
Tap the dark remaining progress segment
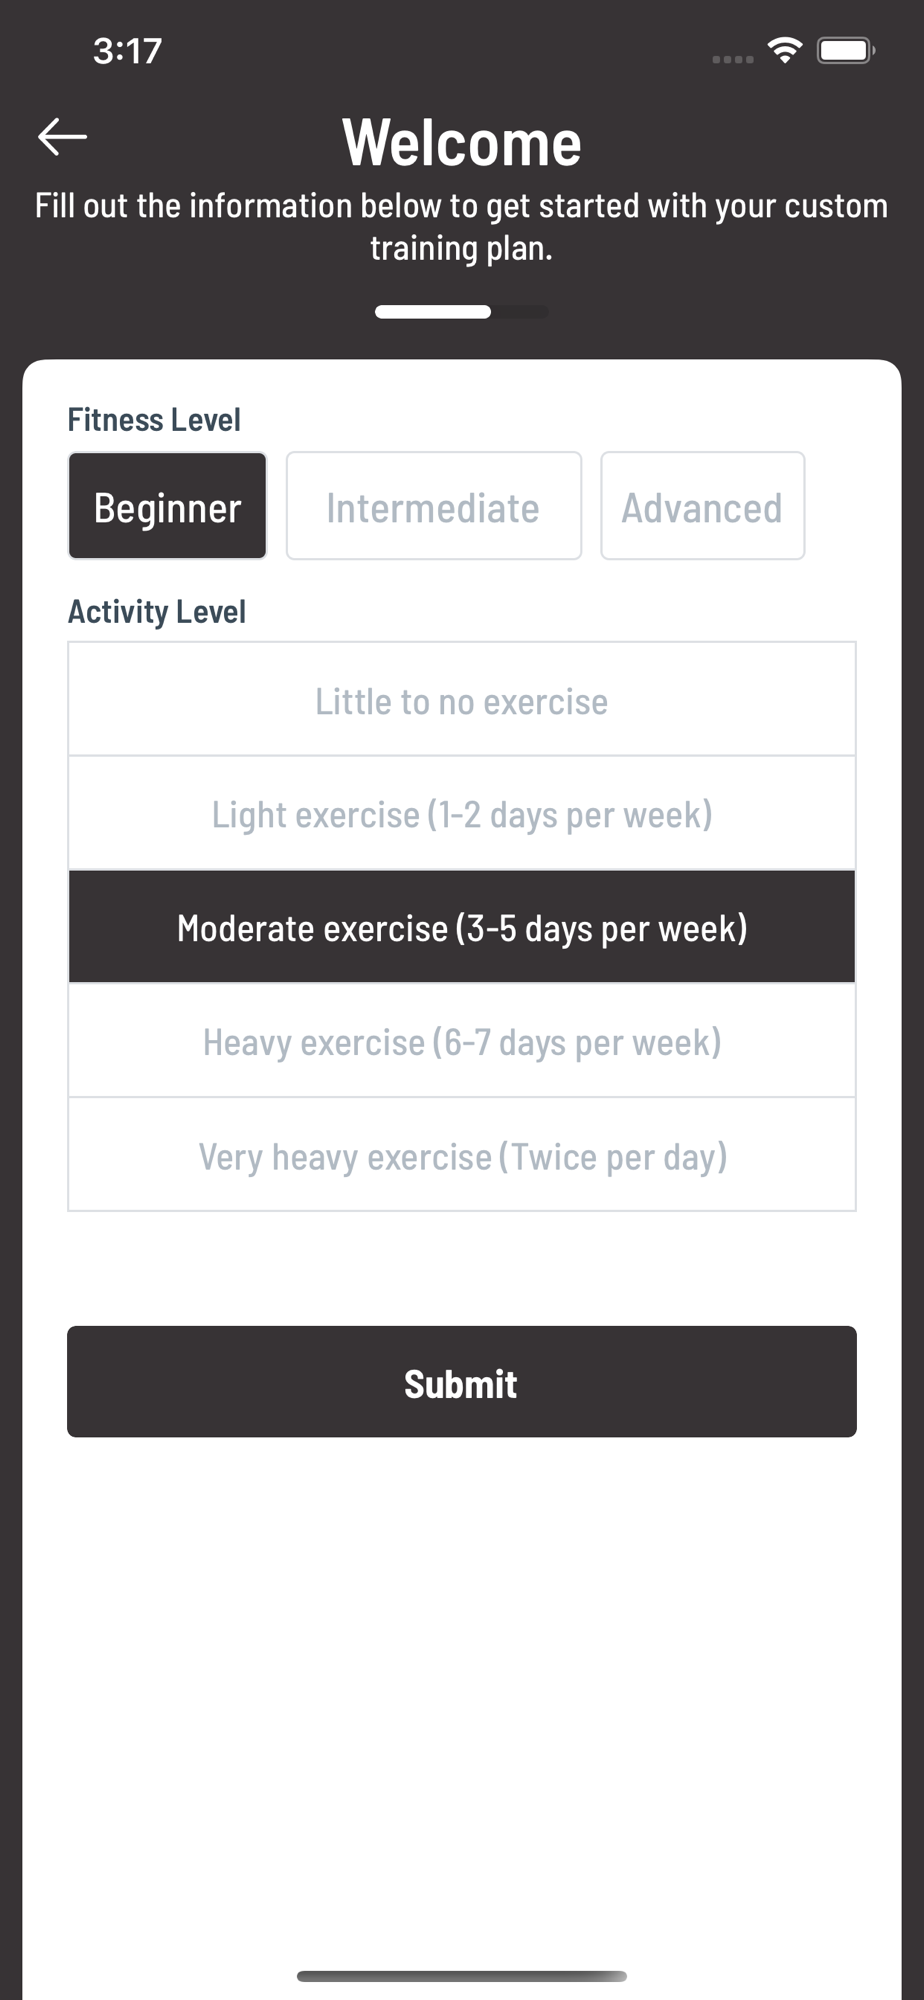520,312
